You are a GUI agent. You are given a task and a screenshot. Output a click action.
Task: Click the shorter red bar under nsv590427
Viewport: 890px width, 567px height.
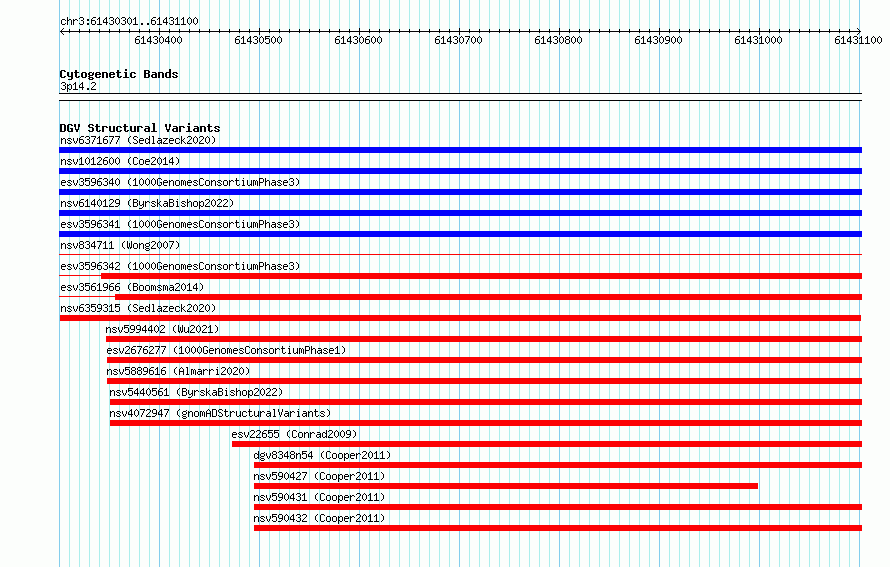[x=506, y=486]
